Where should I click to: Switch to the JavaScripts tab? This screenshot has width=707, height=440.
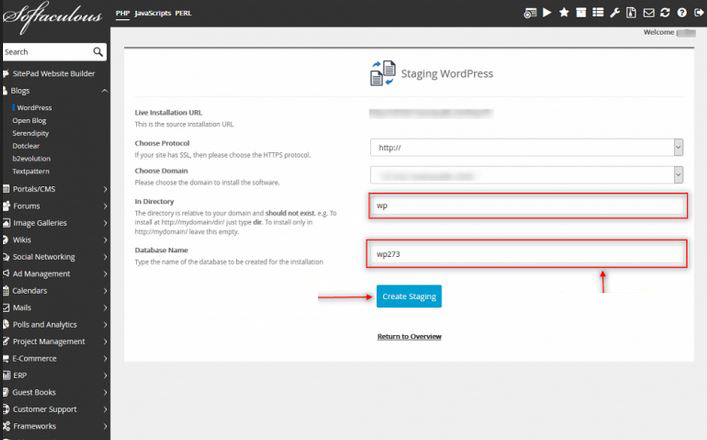coord(153,13)
